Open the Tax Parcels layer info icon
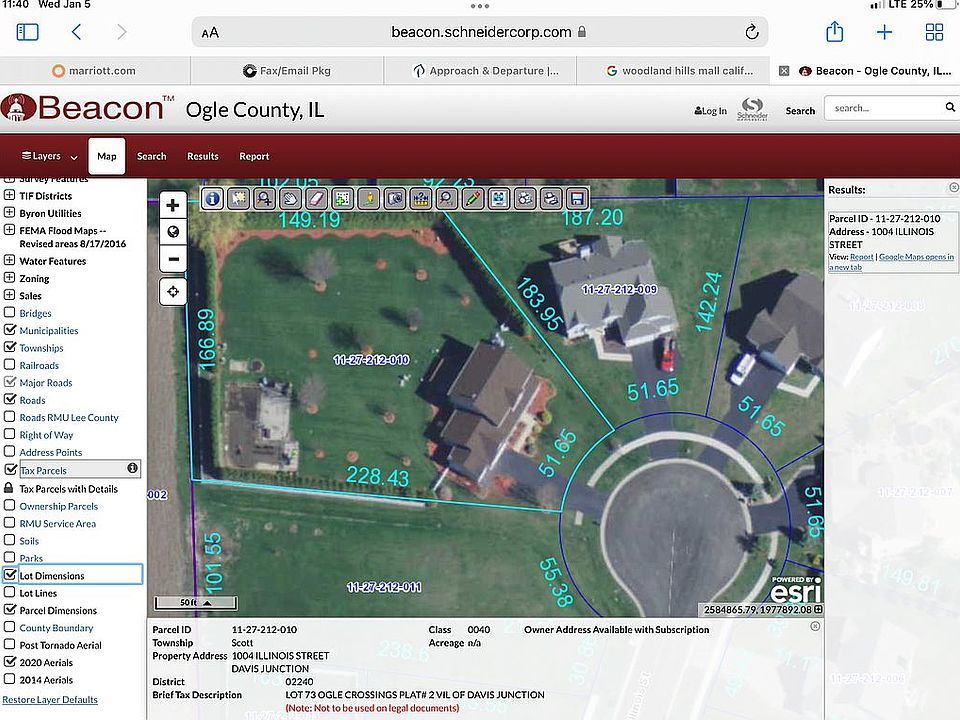The image size is (960, 720). 132,468
